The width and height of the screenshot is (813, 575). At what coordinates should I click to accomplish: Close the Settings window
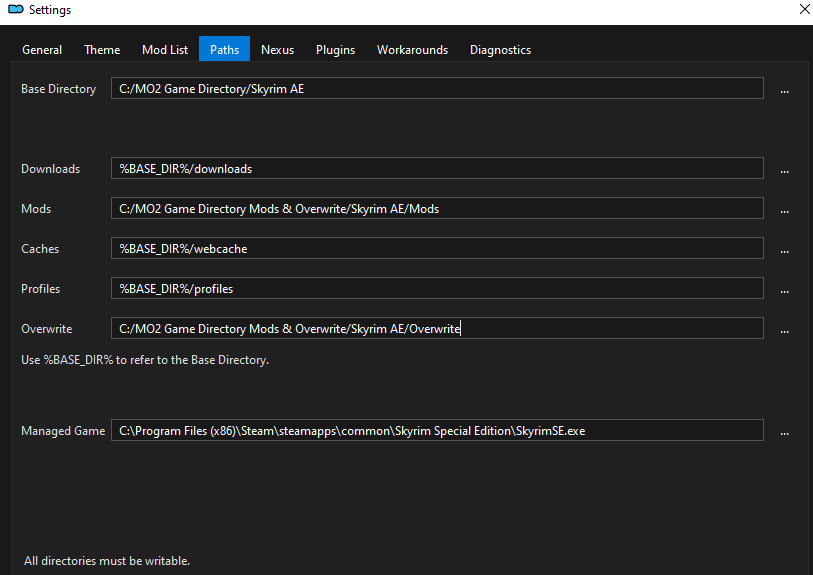[804, 9]
